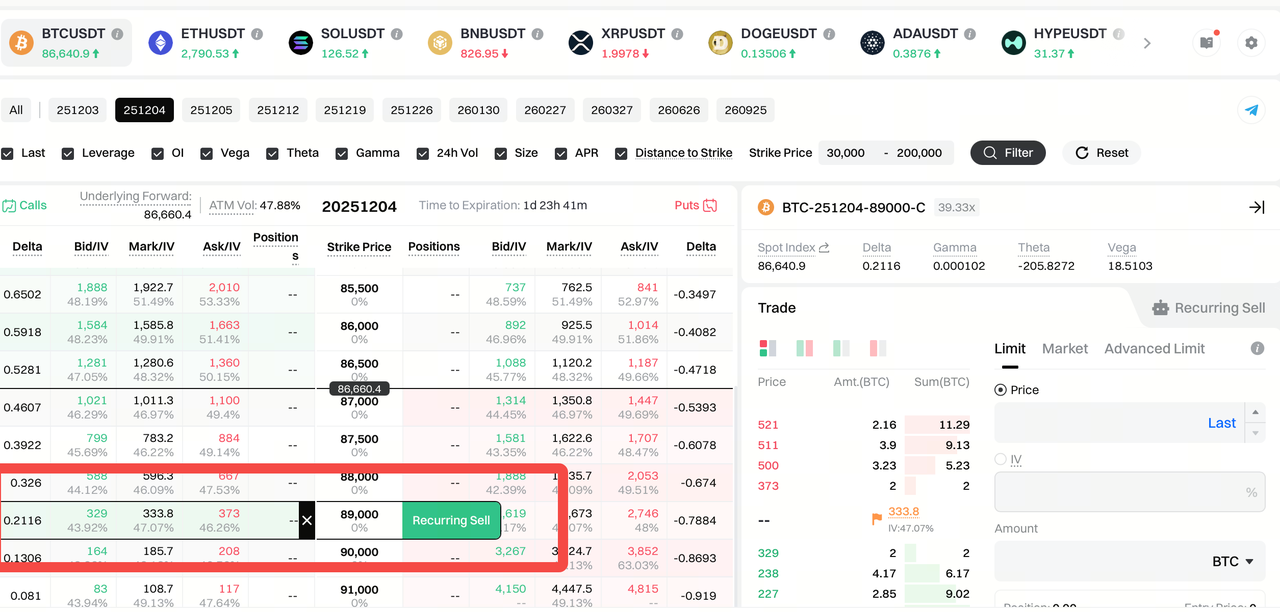Increase price with the up stepper arrow
1280x612 pixels.
point(1256,413)
